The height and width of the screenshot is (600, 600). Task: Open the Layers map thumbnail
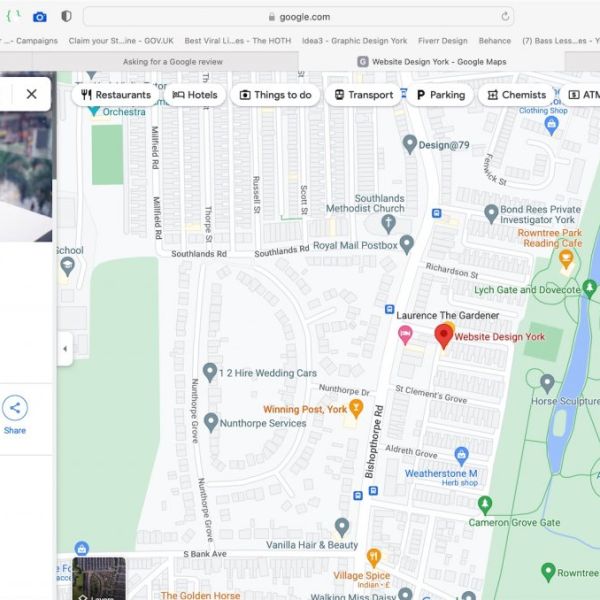(x=99, y=579)
